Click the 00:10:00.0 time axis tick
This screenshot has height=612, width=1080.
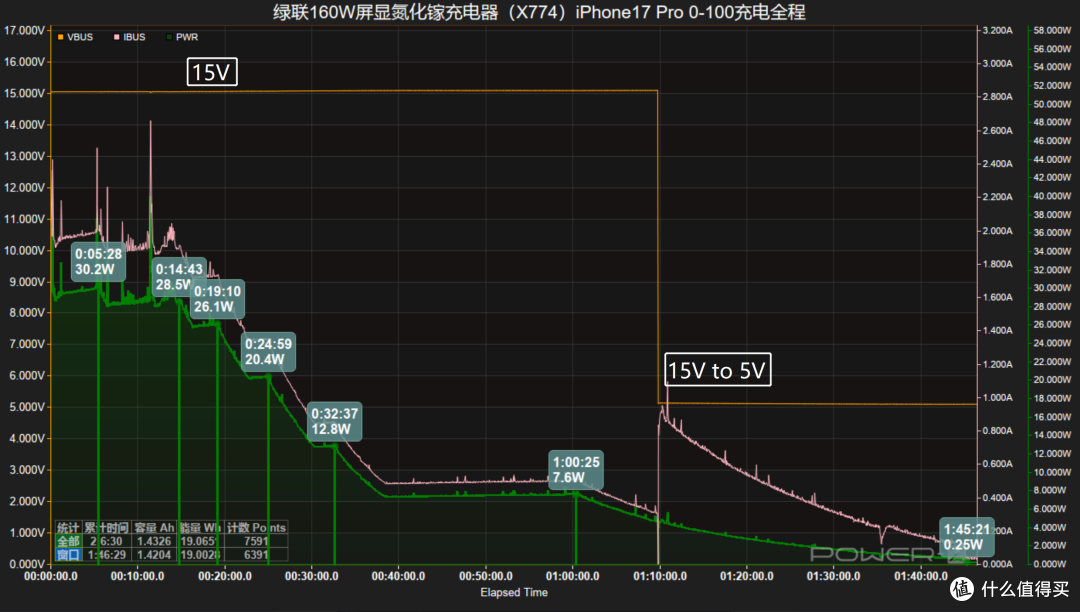coord(137,576)
